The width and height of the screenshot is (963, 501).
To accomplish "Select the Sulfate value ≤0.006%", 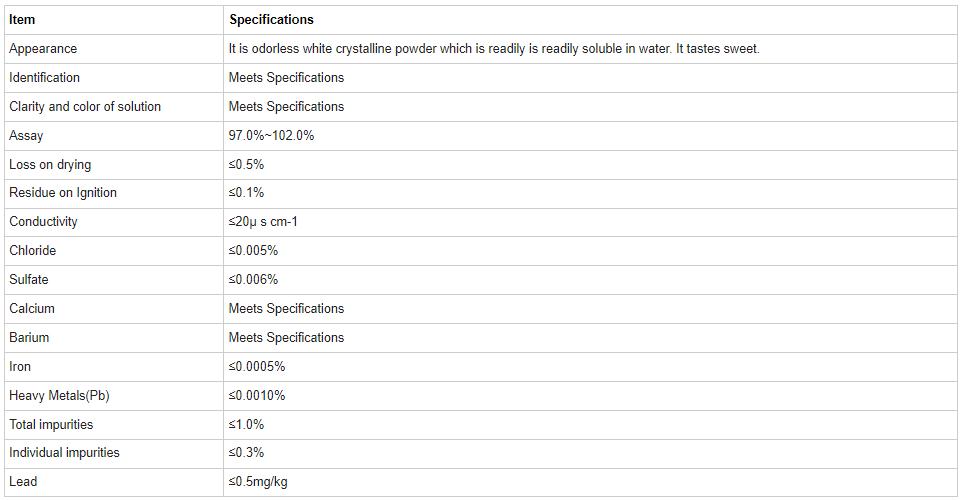I will click(253, 279).
